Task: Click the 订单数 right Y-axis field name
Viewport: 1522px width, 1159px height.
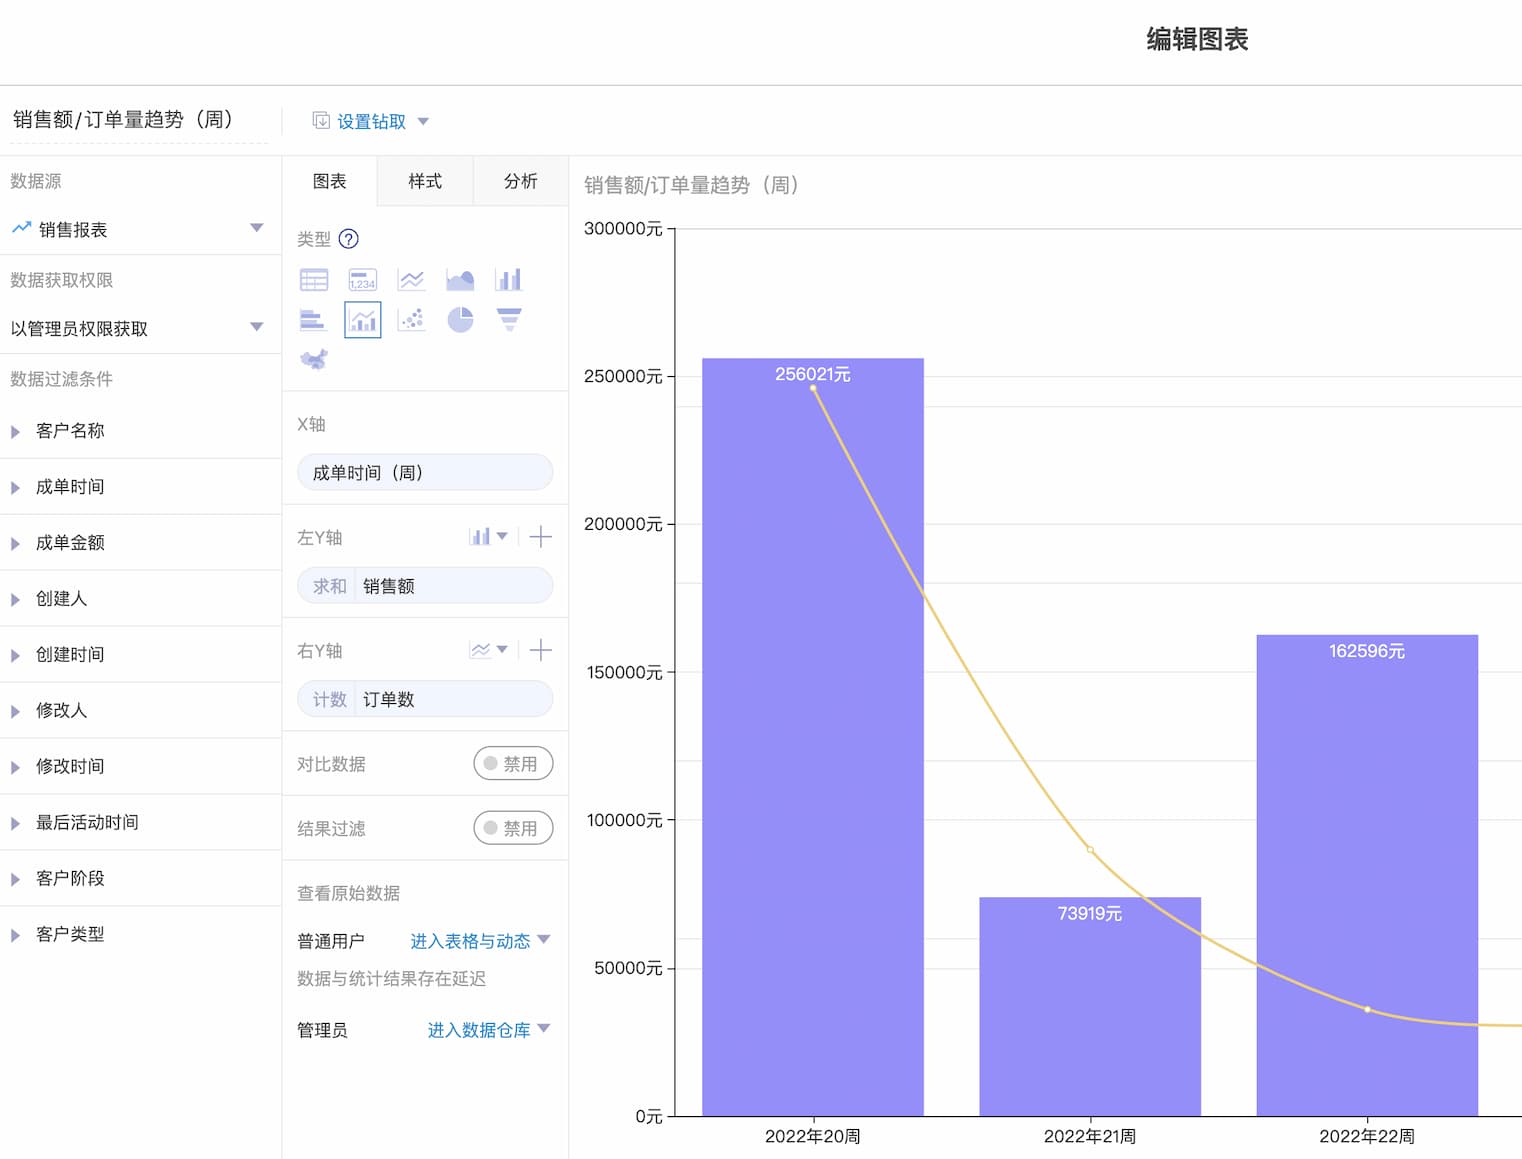Action: [389, 699]
